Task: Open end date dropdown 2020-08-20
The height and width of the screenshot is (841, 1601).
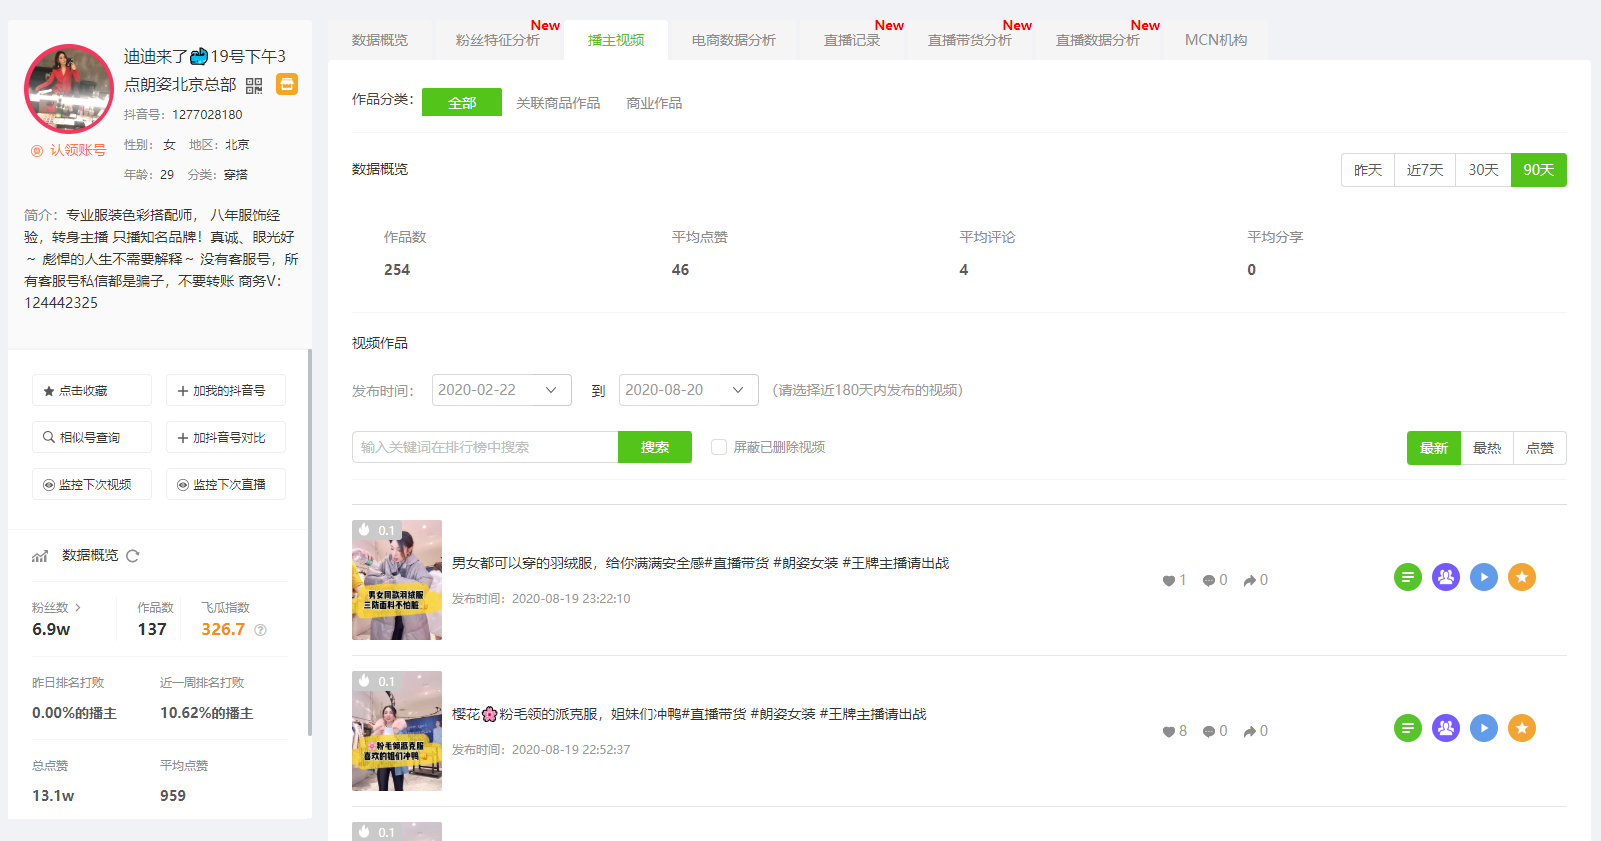Action: click(x=689, y=390)
